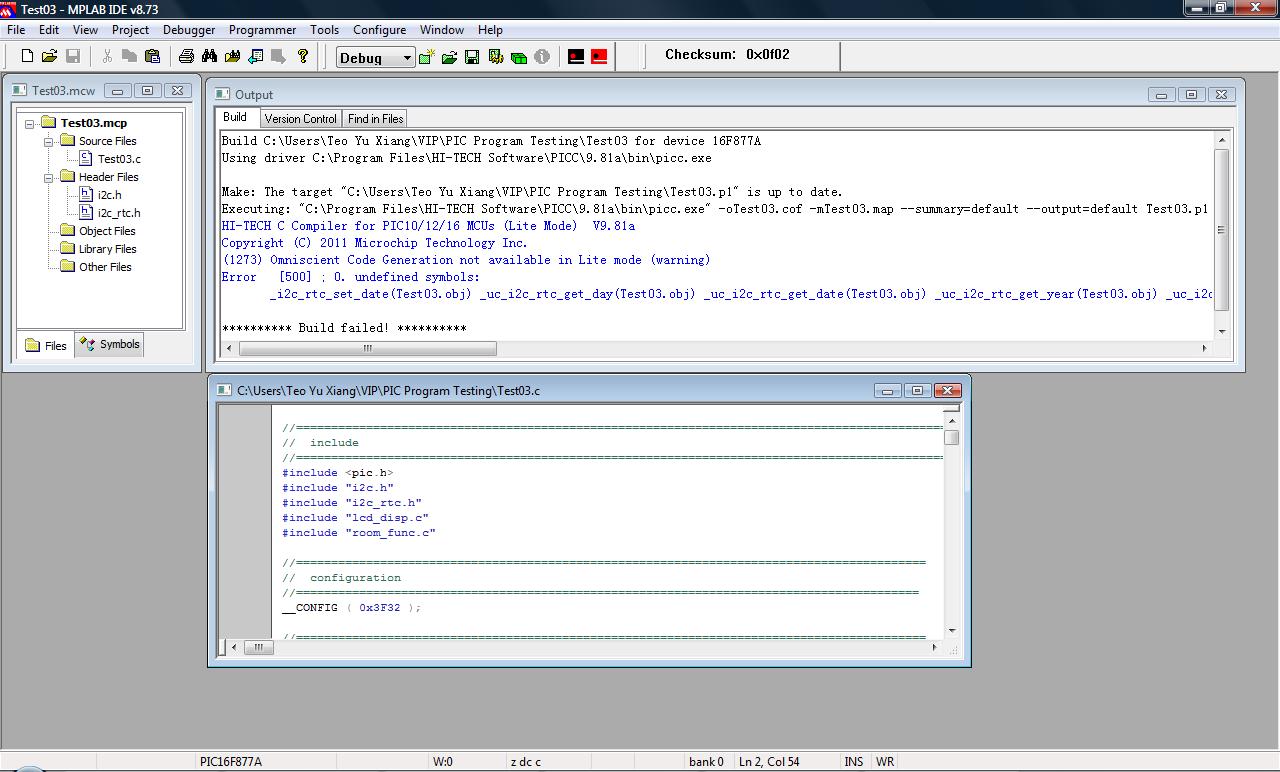Screen dimensions: 1280x772
Task: Click the Find in Files icon
Action: (x=232, y=57)
